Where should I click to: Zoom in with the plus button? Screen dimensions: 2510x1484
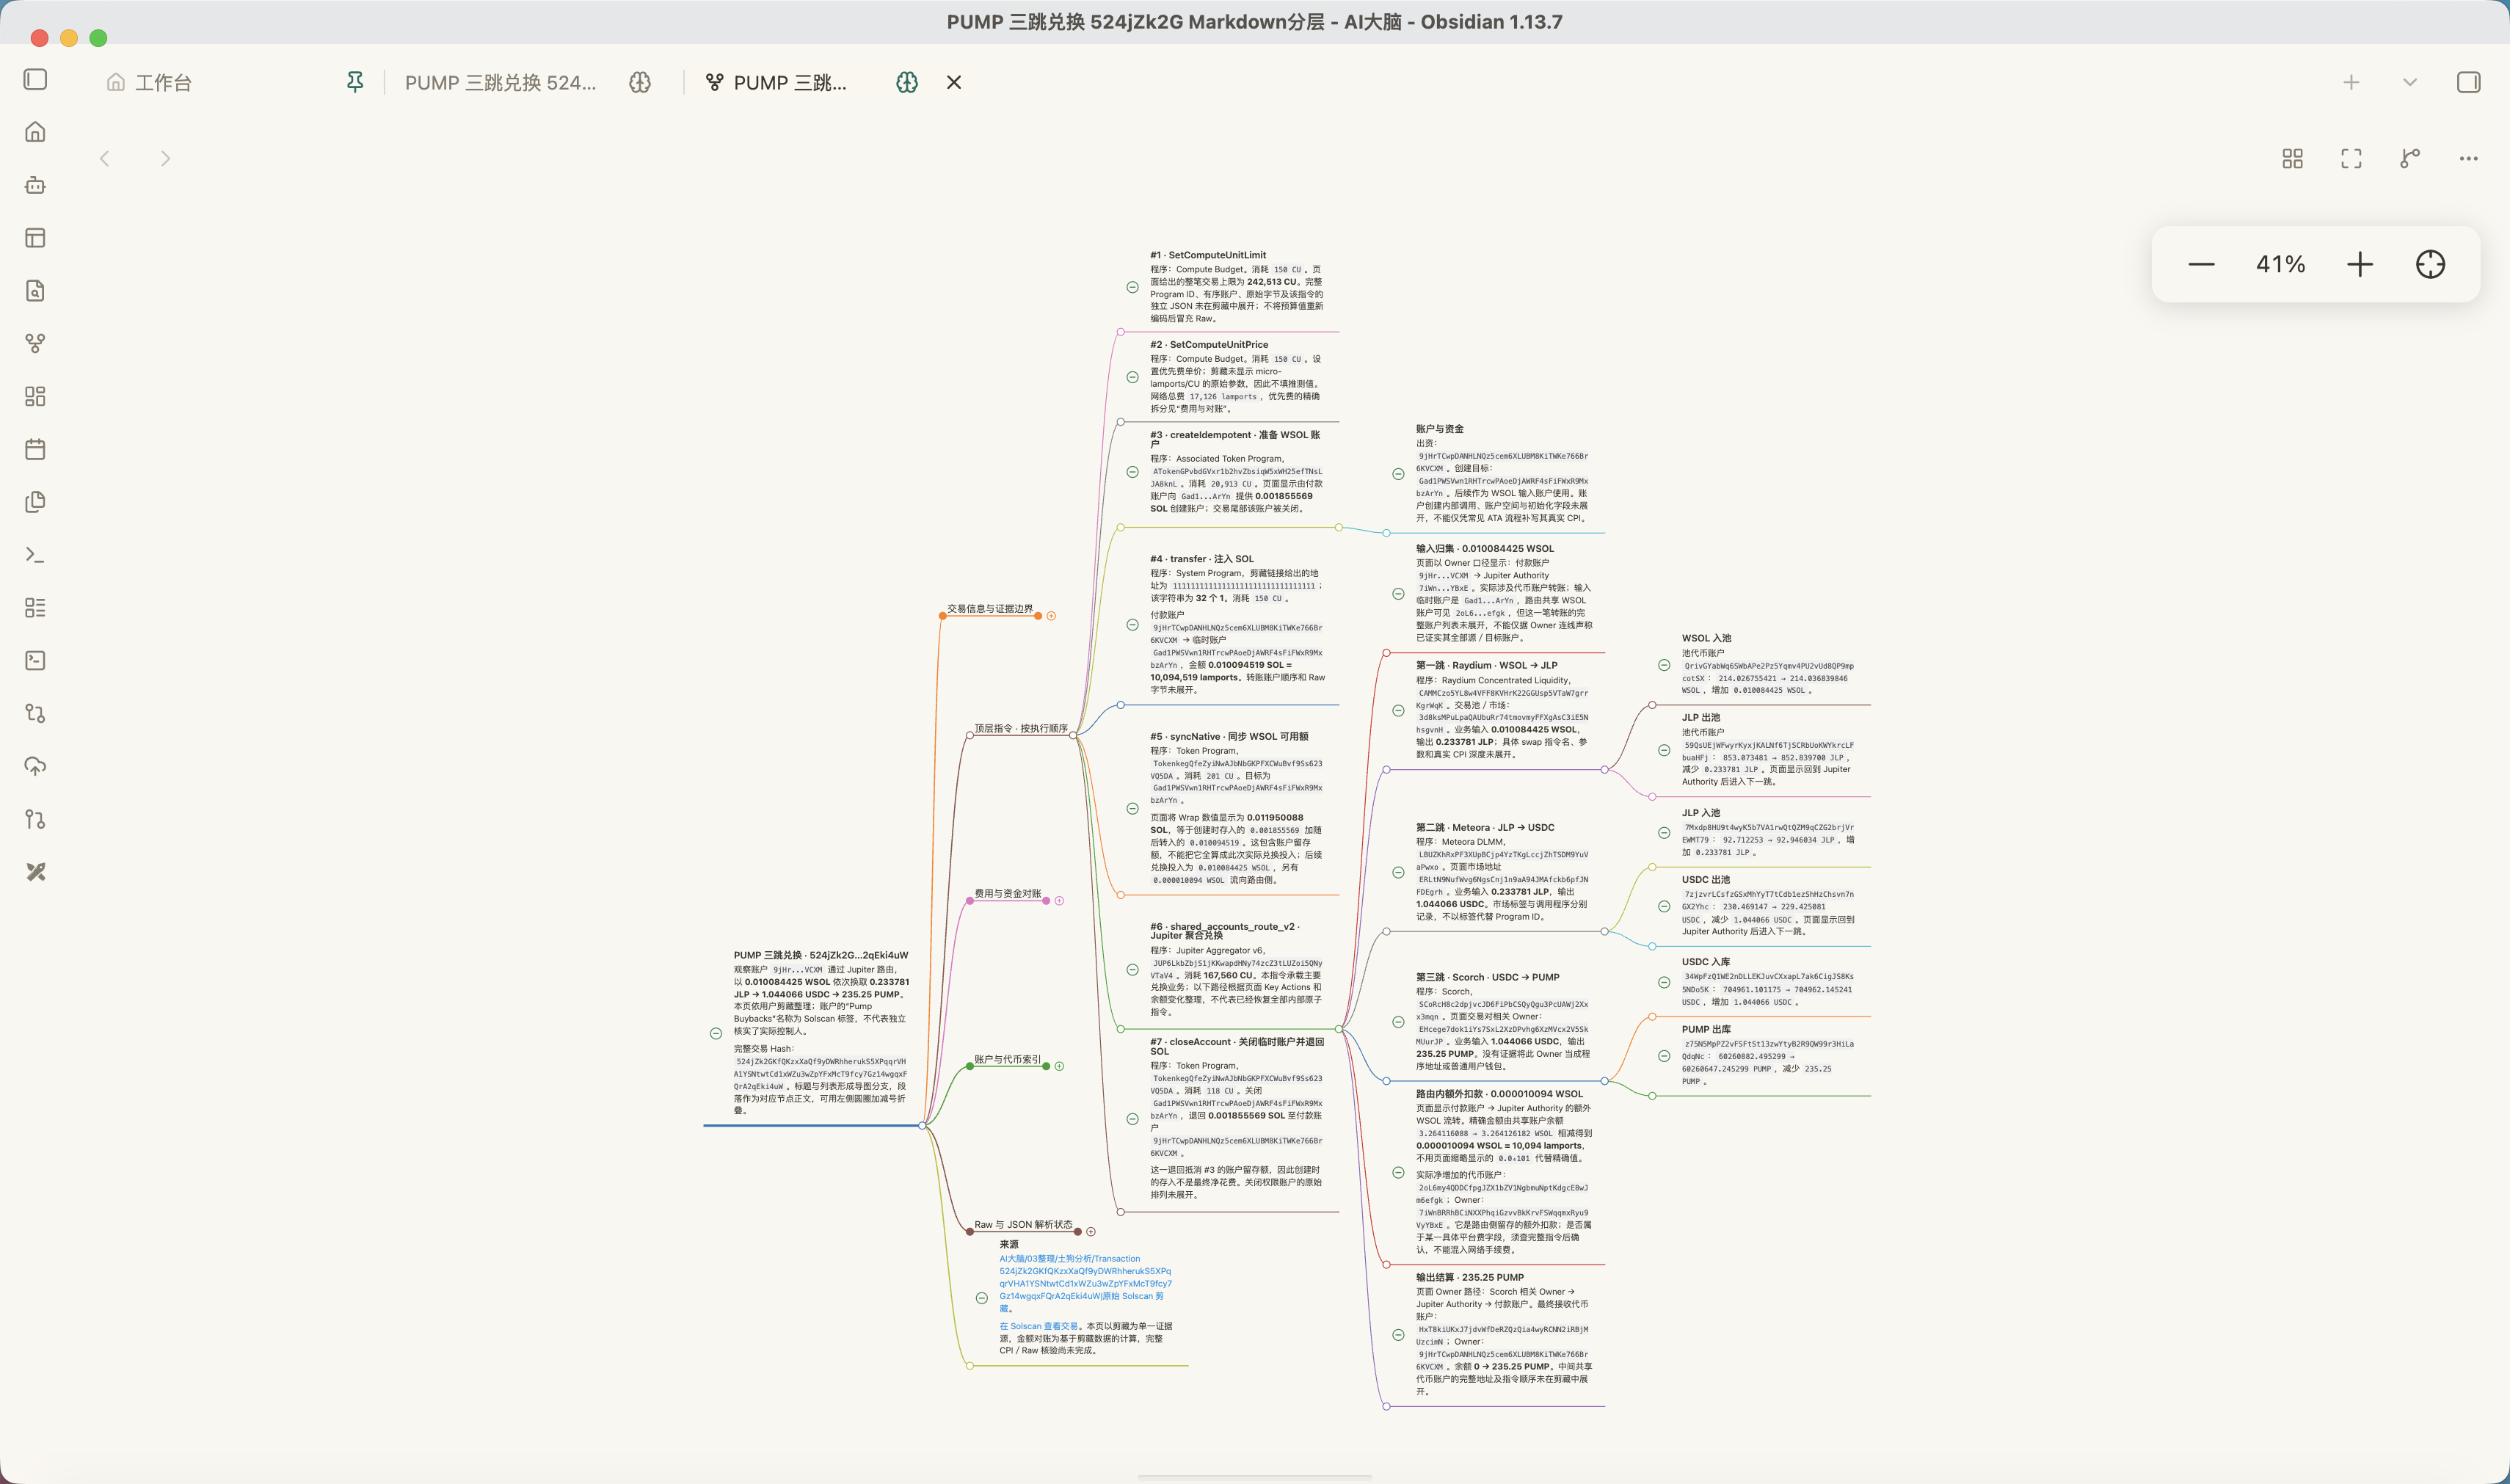(x=2360, y=264)
